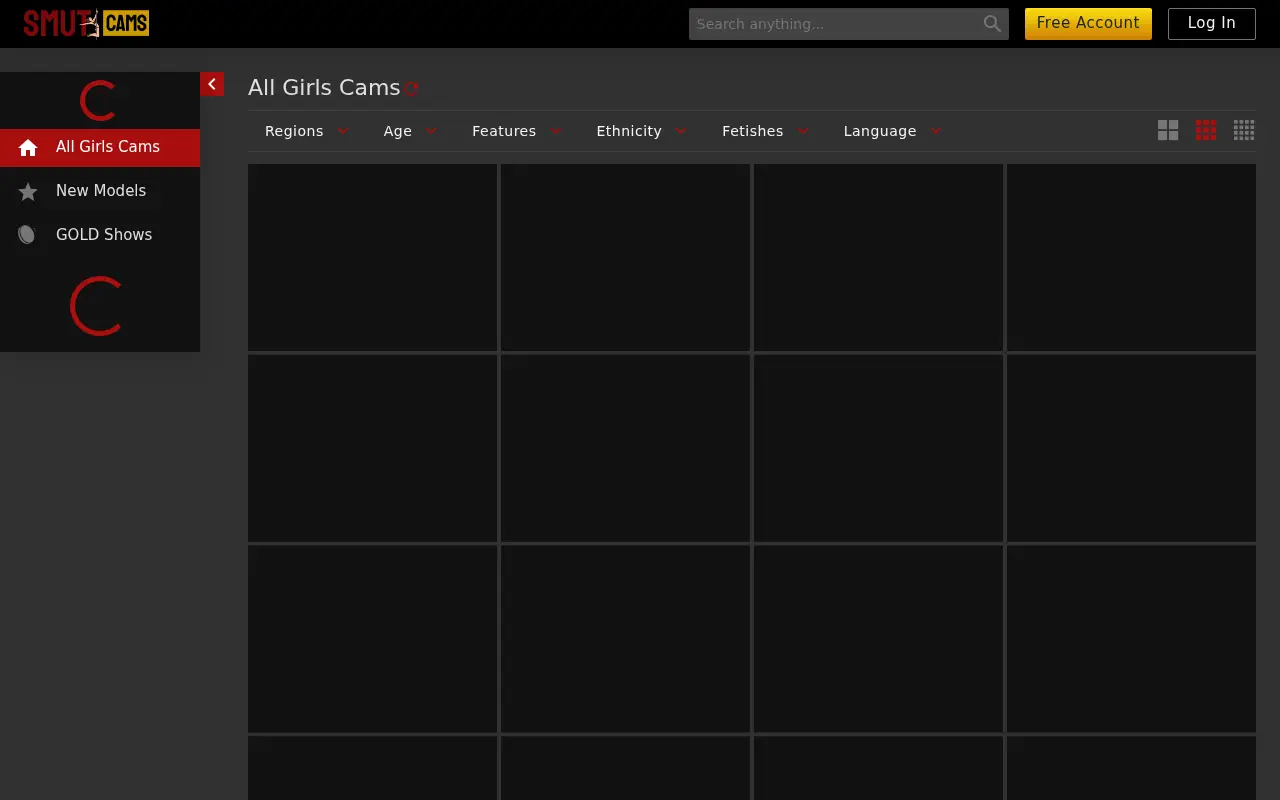Switch to large grid view
Viewport: 1280px width, 800px height.
(x=1168, y=130)
